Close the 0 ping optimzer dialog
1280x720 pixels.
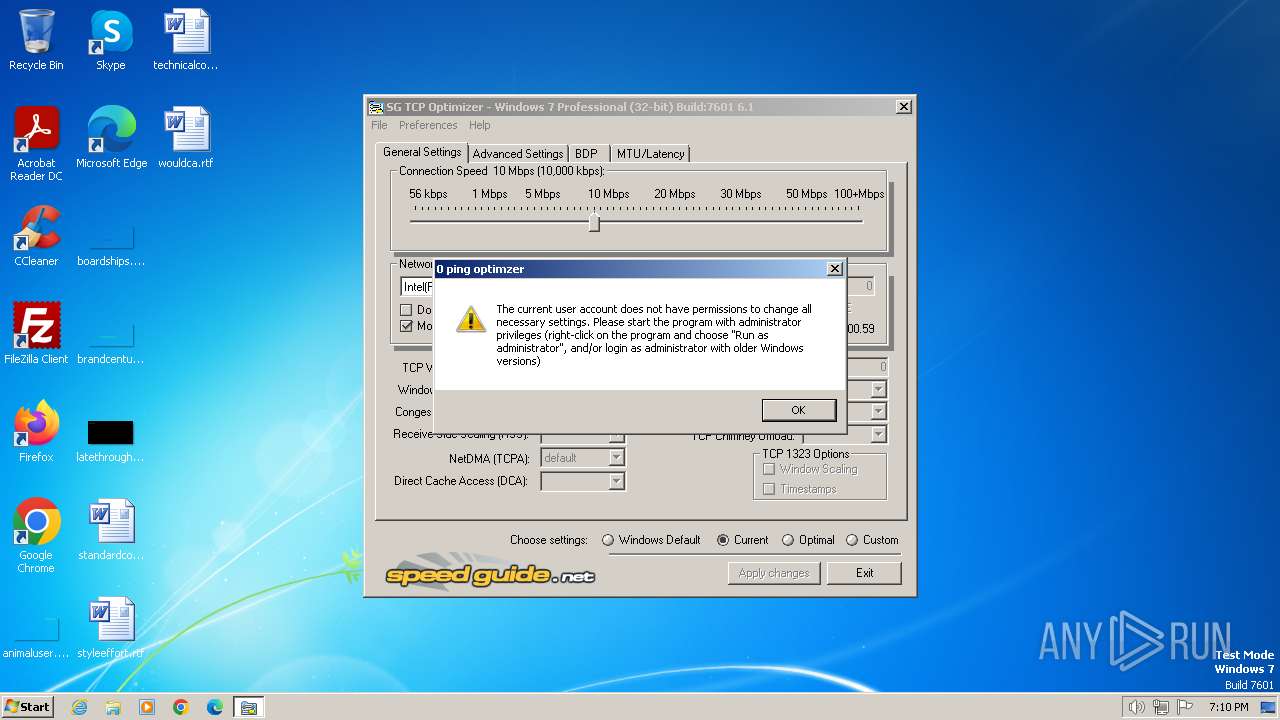834,269
